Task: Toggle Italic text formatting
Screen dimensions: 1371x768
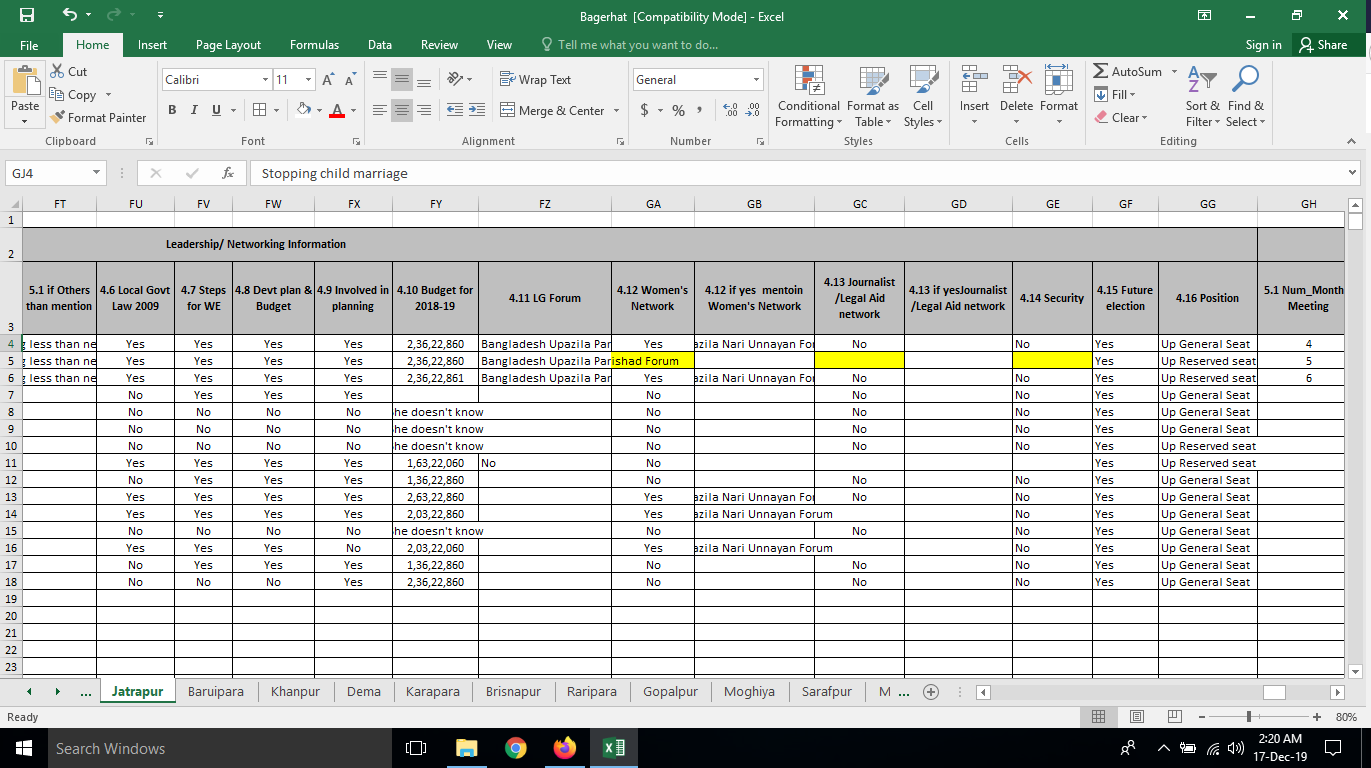Action: (x=194, y=111)
